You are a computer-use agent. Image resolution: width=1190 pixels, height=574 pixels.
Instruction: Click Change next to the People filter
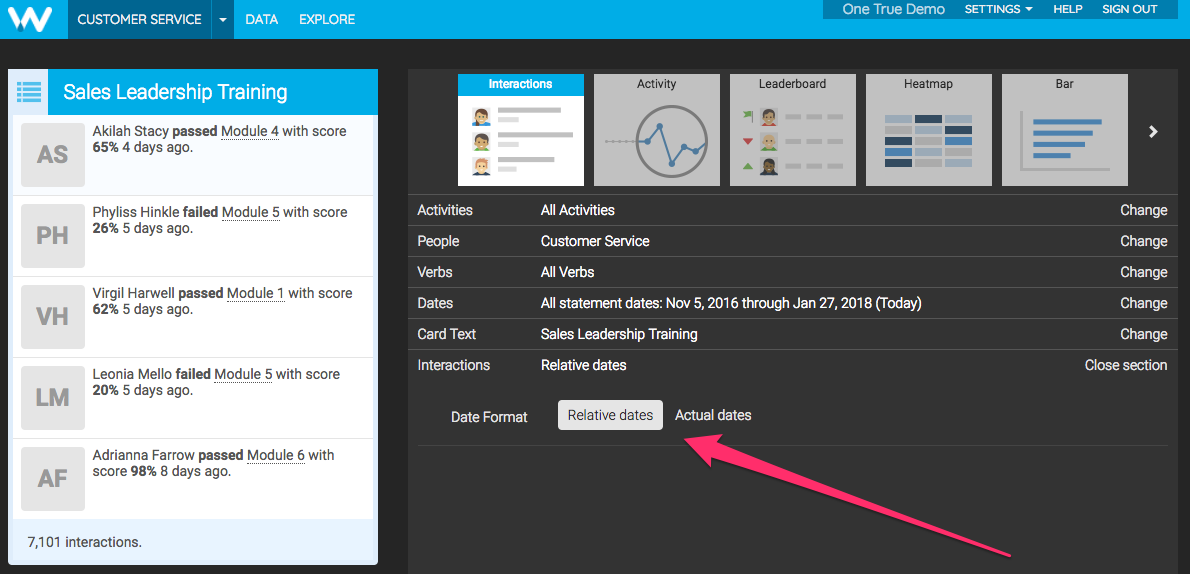pyautogui.click(x=1143, y=241)
